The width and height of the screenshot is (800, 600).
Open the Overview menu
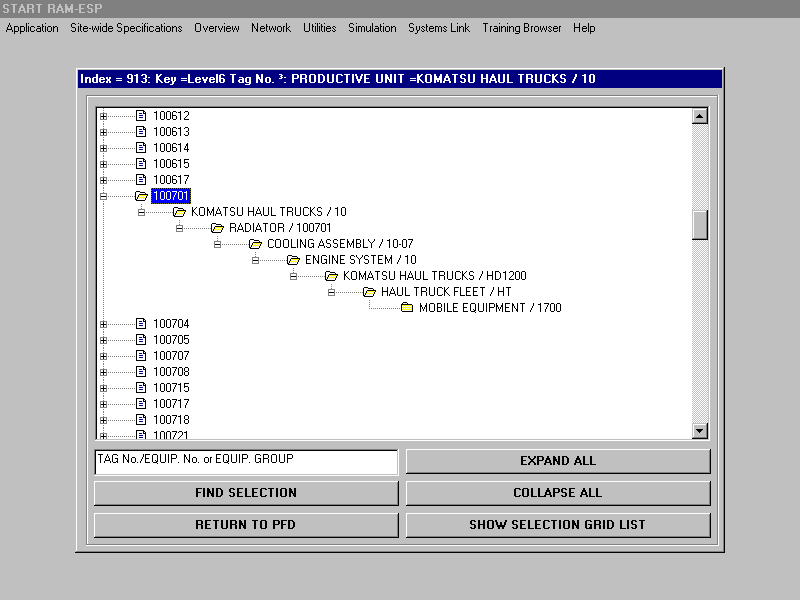coord(217,28)
